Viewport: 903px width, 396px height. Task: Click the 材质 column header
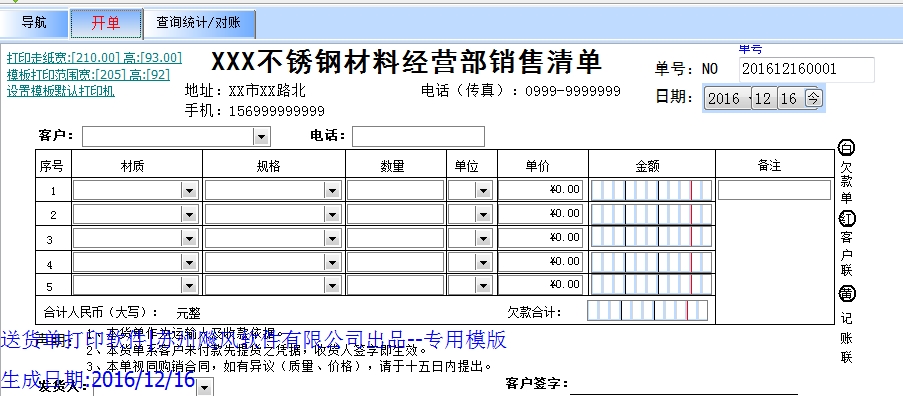(132, 166)
